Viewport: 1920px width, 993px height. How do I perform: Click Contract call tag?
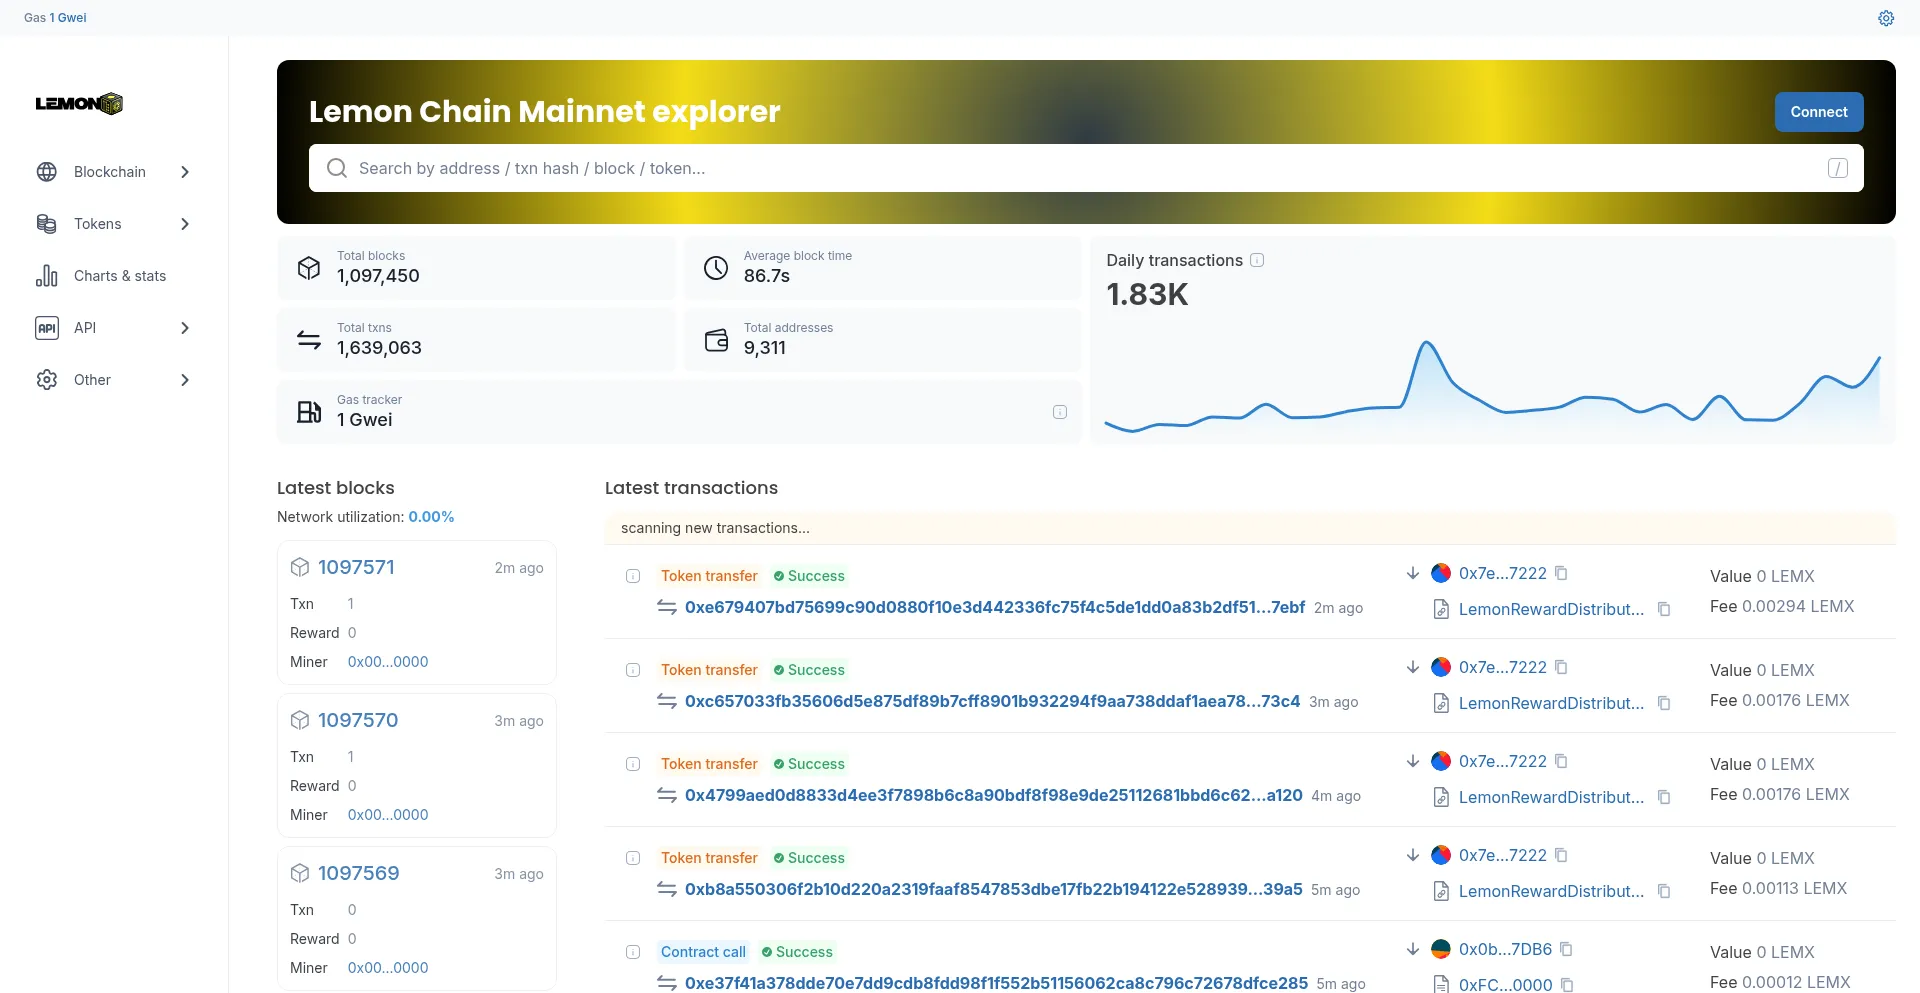tap(703, 952)
